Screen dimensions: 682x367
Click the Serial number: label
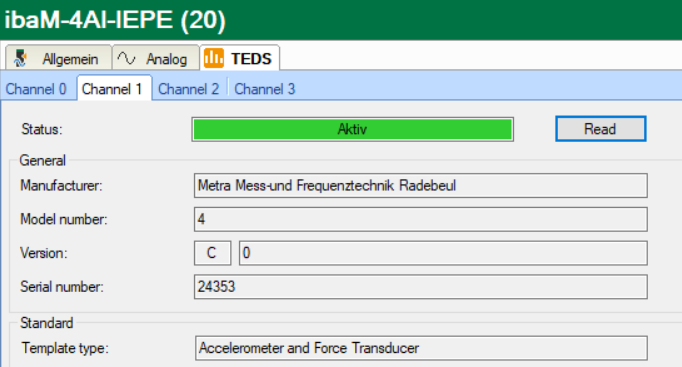tap(62, 287)
